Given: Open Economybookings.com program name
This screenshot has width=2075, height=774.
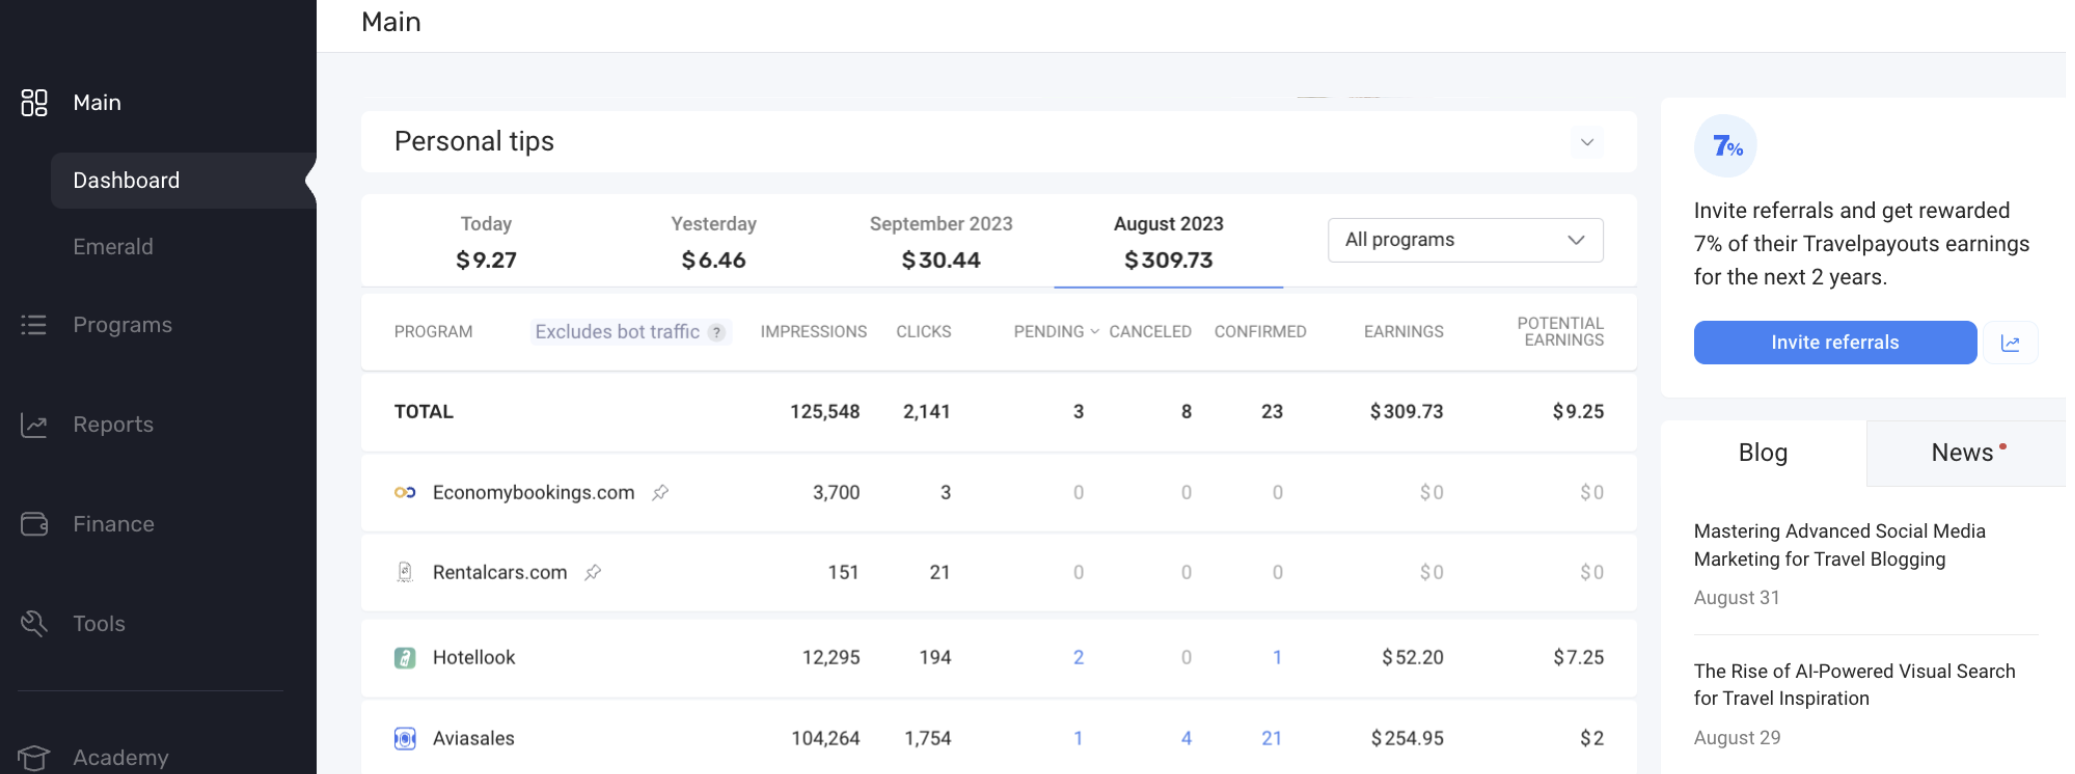Looking at the screenshot, I should click(533, 492).
